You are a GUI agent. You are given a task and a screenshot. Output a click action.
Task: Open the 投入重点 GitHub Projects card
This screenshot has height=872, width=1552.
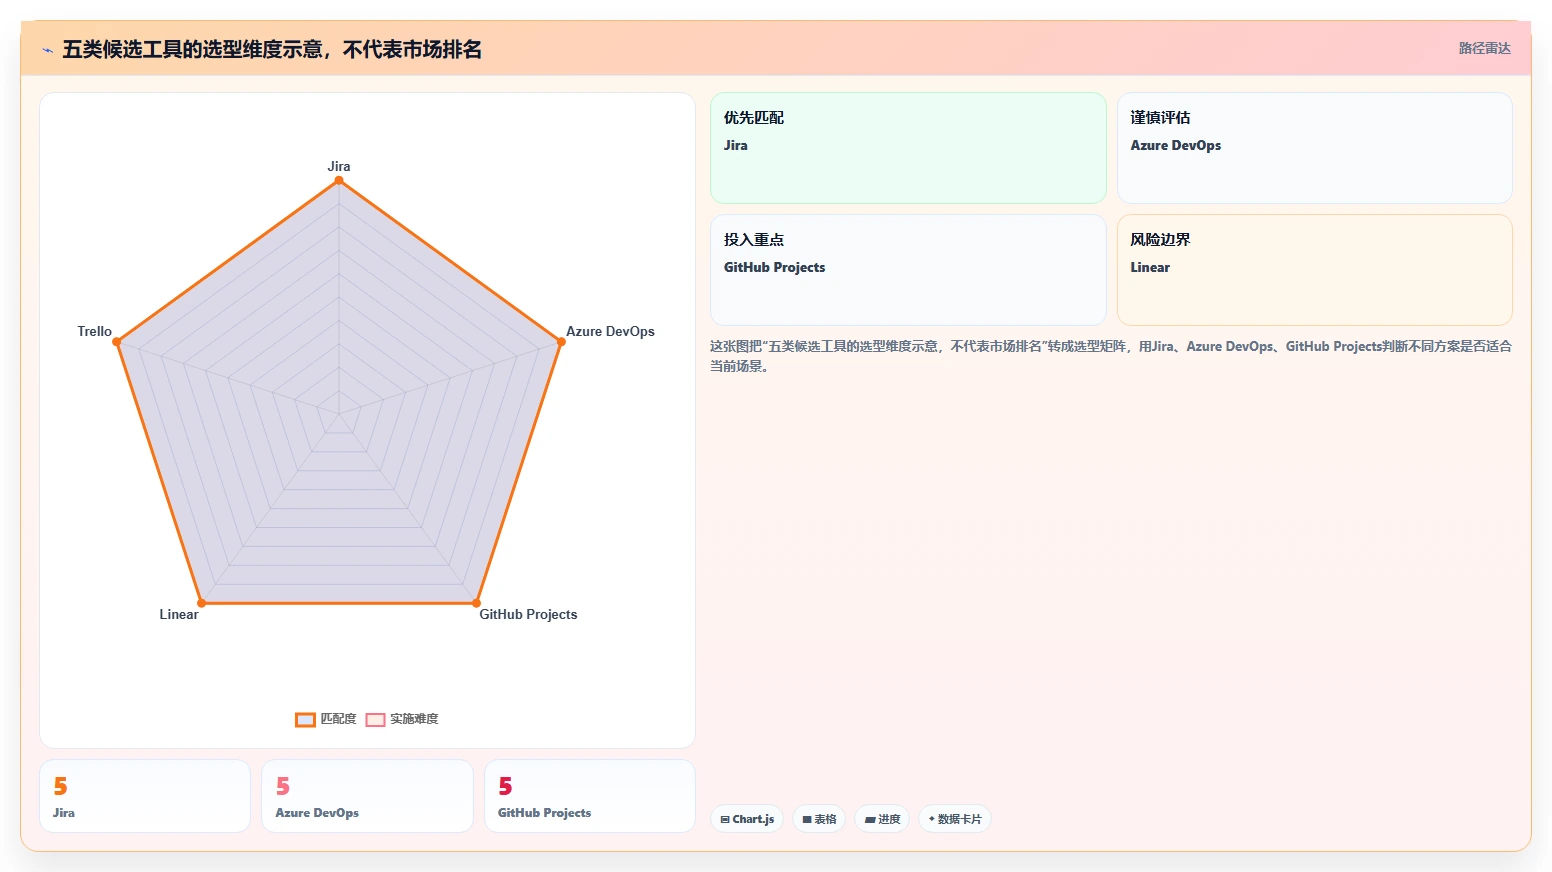pyautogui.click(x=908, y=270)
